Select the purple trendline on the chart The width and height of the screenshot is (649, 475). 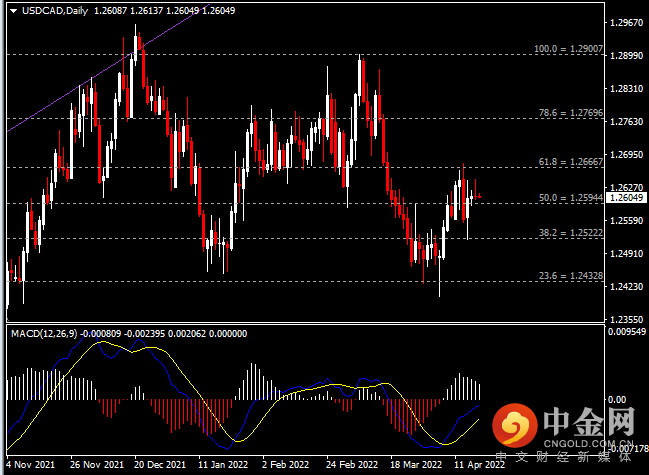pyautogui.click(x=108, y=68)
